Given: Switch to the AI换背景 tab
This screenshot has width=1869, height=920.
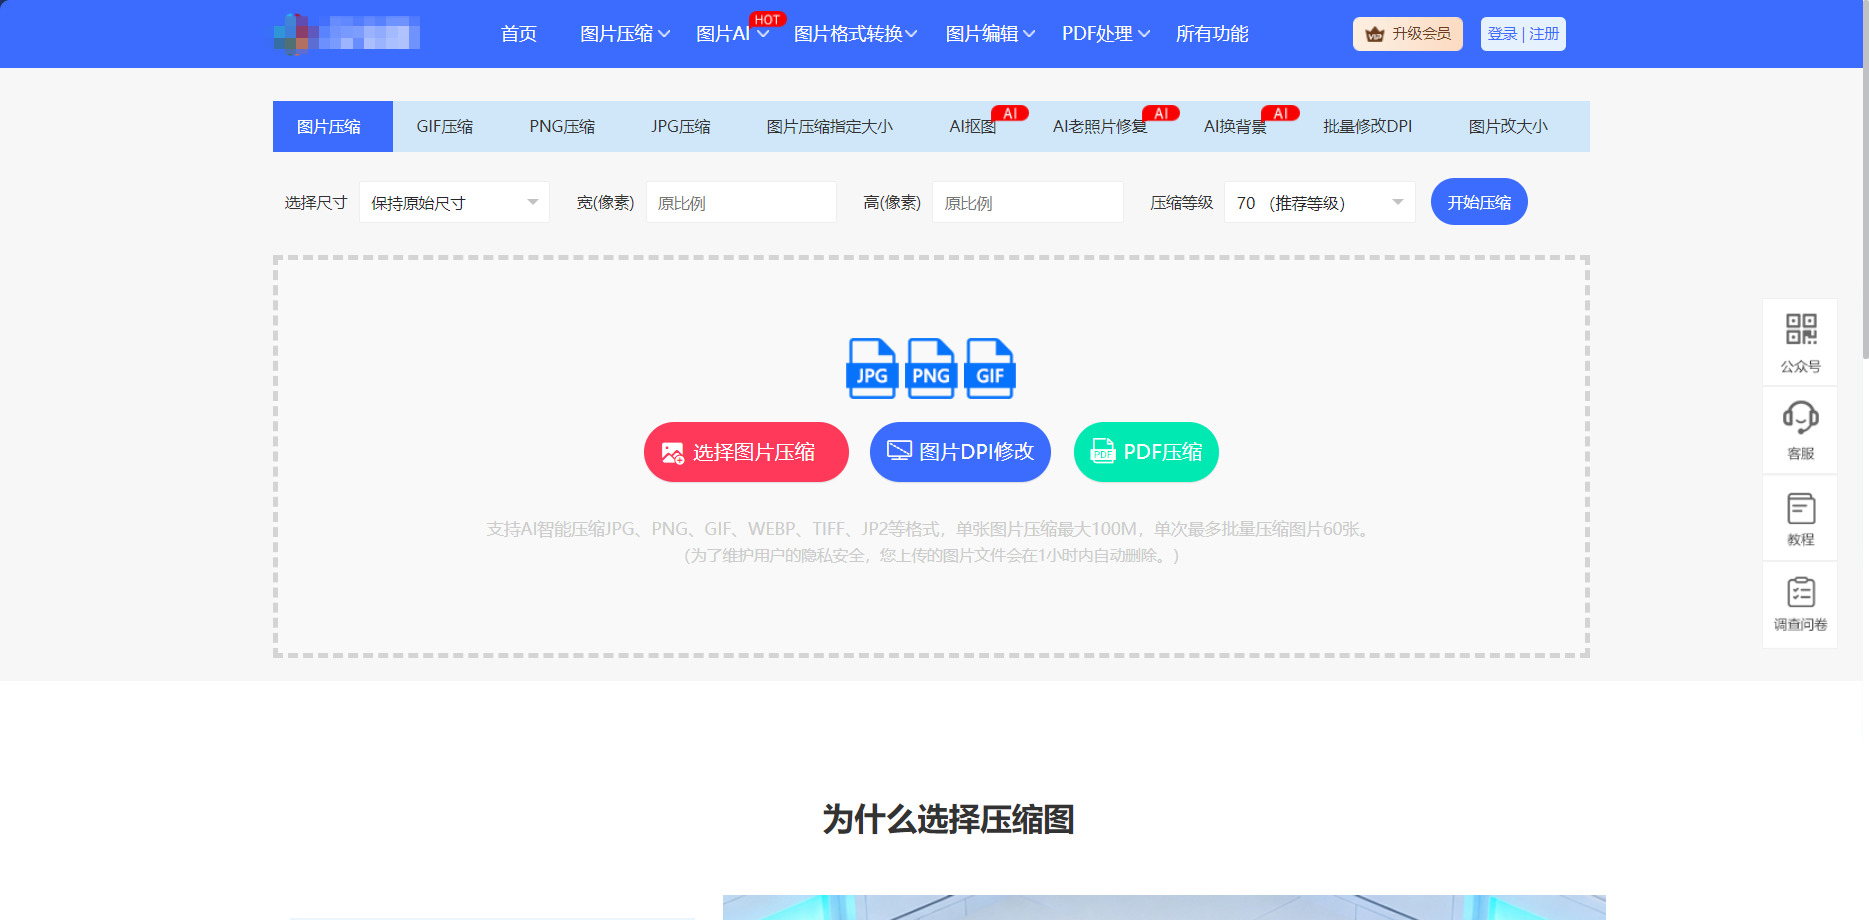Looking at the screenshot, I should click(x=1235, y=127).
